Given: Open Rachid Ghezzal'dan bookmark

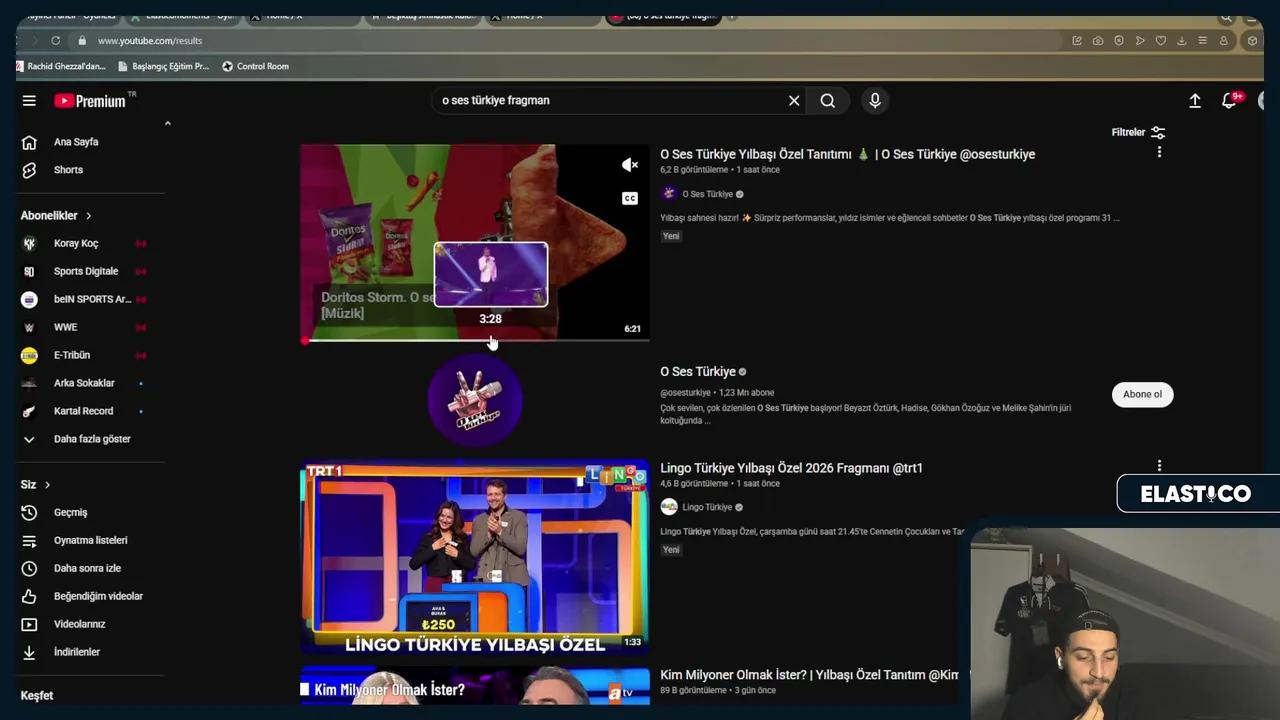Looking at the screenshot, I should click(x=62, y=67).
